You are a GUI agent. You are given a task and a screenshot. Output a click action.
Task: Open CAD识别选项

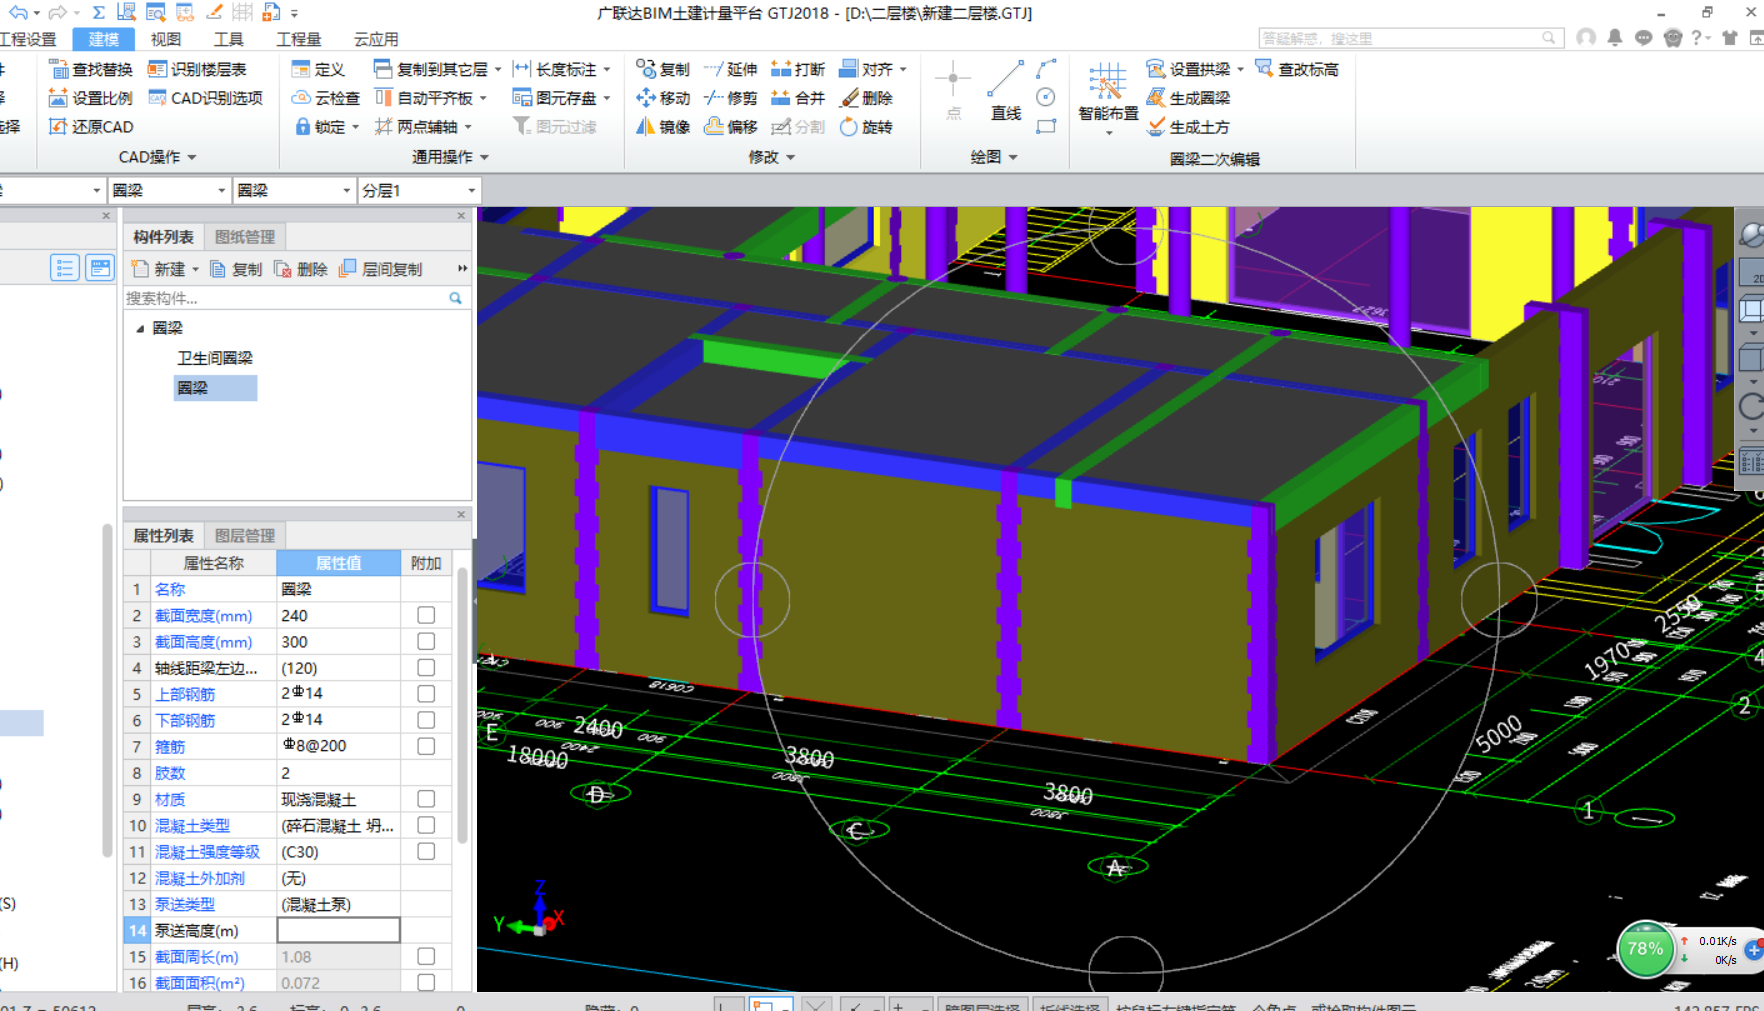point(205,98)
